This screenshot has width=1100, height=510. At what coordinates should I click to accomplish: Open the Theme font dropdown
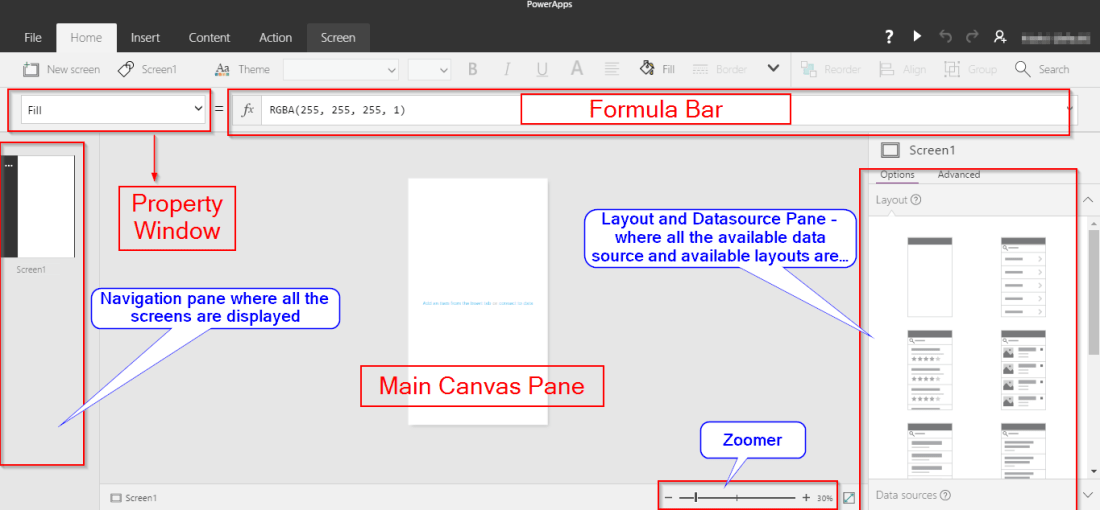pos(342,69)
